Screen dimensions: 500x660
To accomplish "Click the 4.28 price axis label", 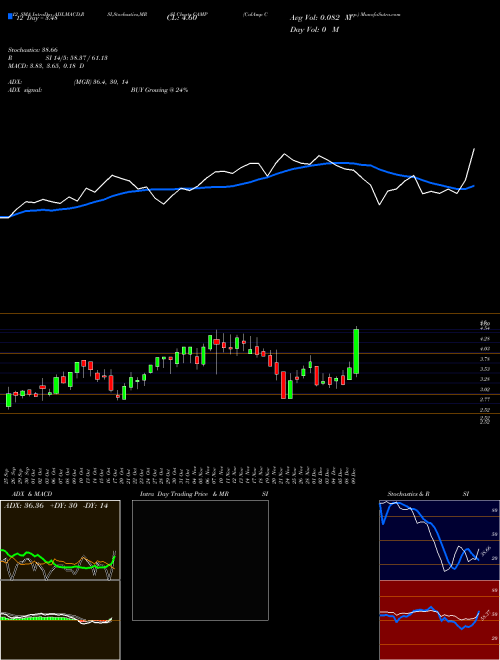I will 484,338.
